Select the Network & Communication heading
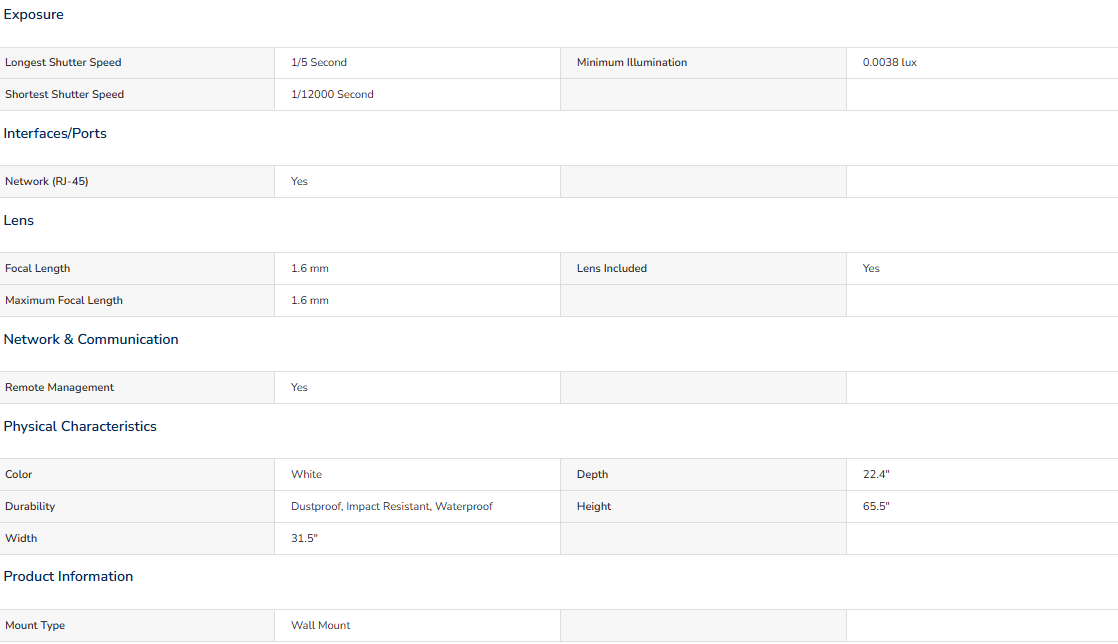The width and height of the screenshot is (1118, 644). coord(91,339)
